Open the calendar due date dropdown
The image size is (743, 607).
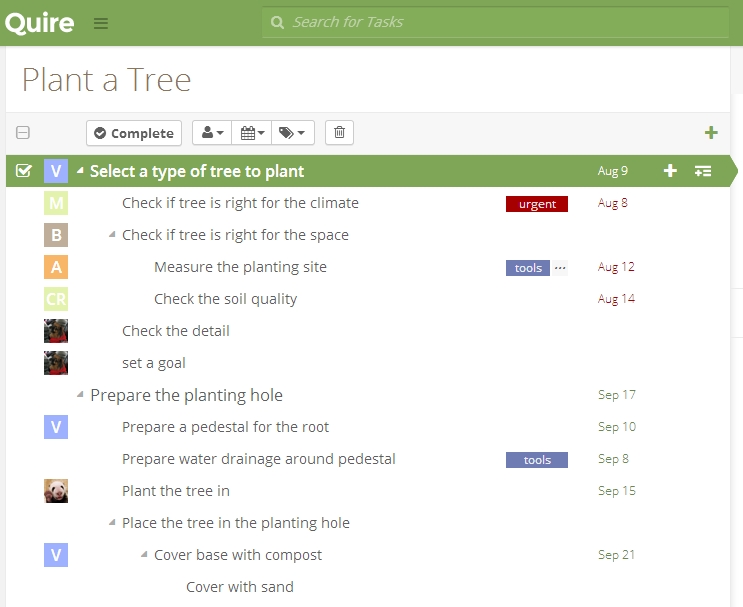coord(252,133)
